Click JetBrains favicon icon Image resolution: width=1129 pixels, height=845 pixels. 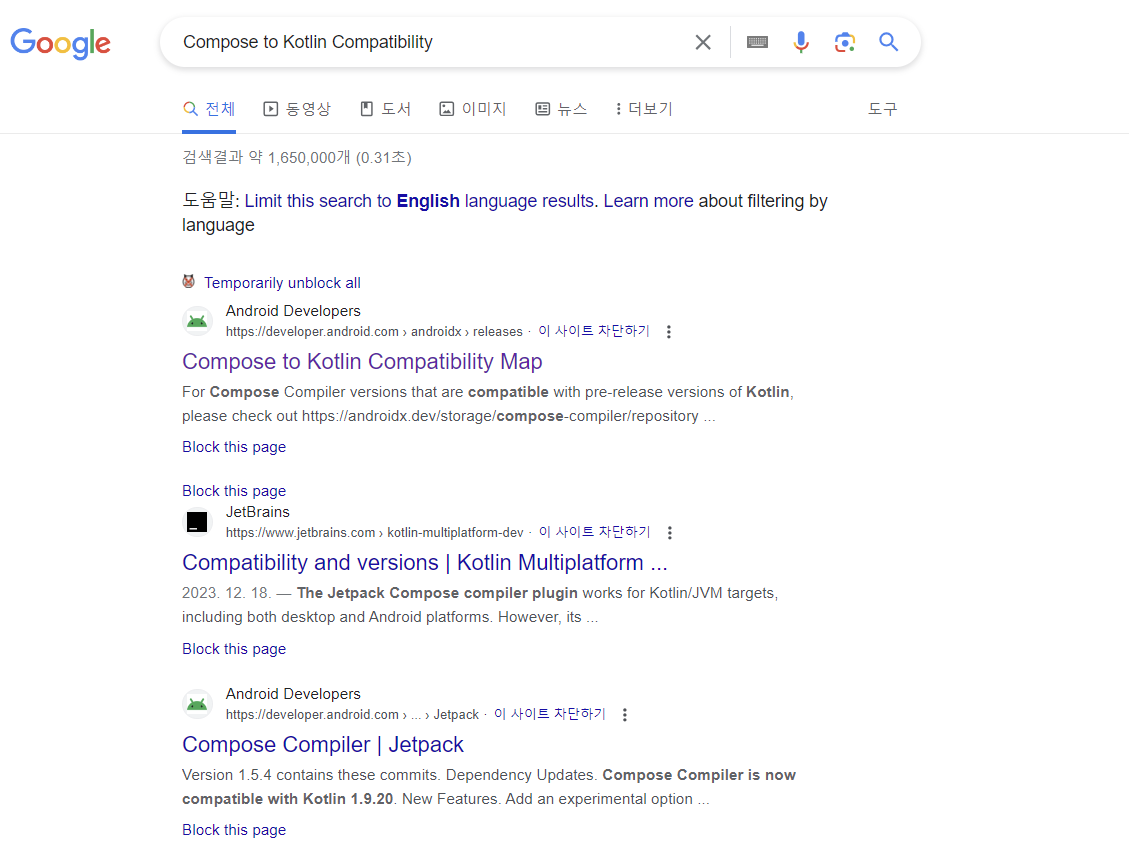(197, 522)
